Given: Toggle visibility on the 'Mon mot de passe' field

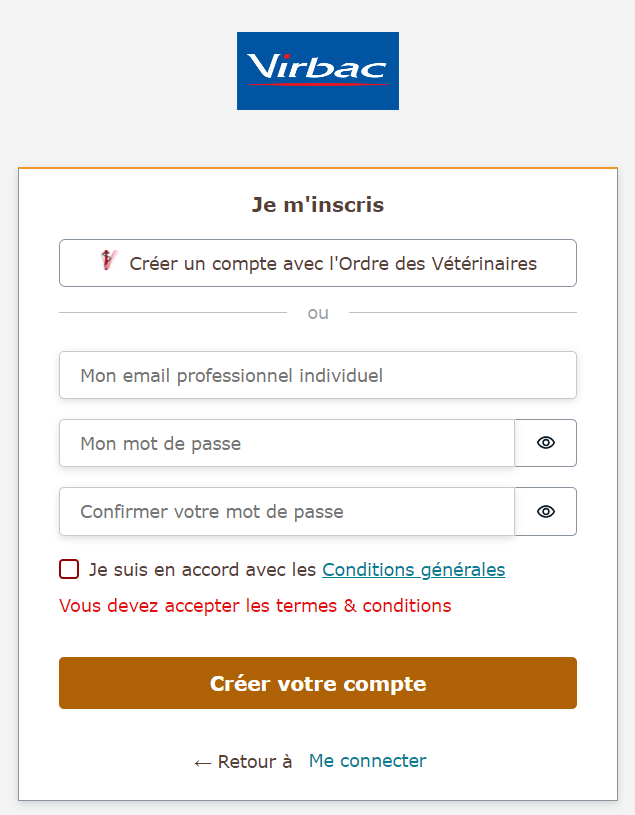Looking at the screenshot, I should point(545,443).
